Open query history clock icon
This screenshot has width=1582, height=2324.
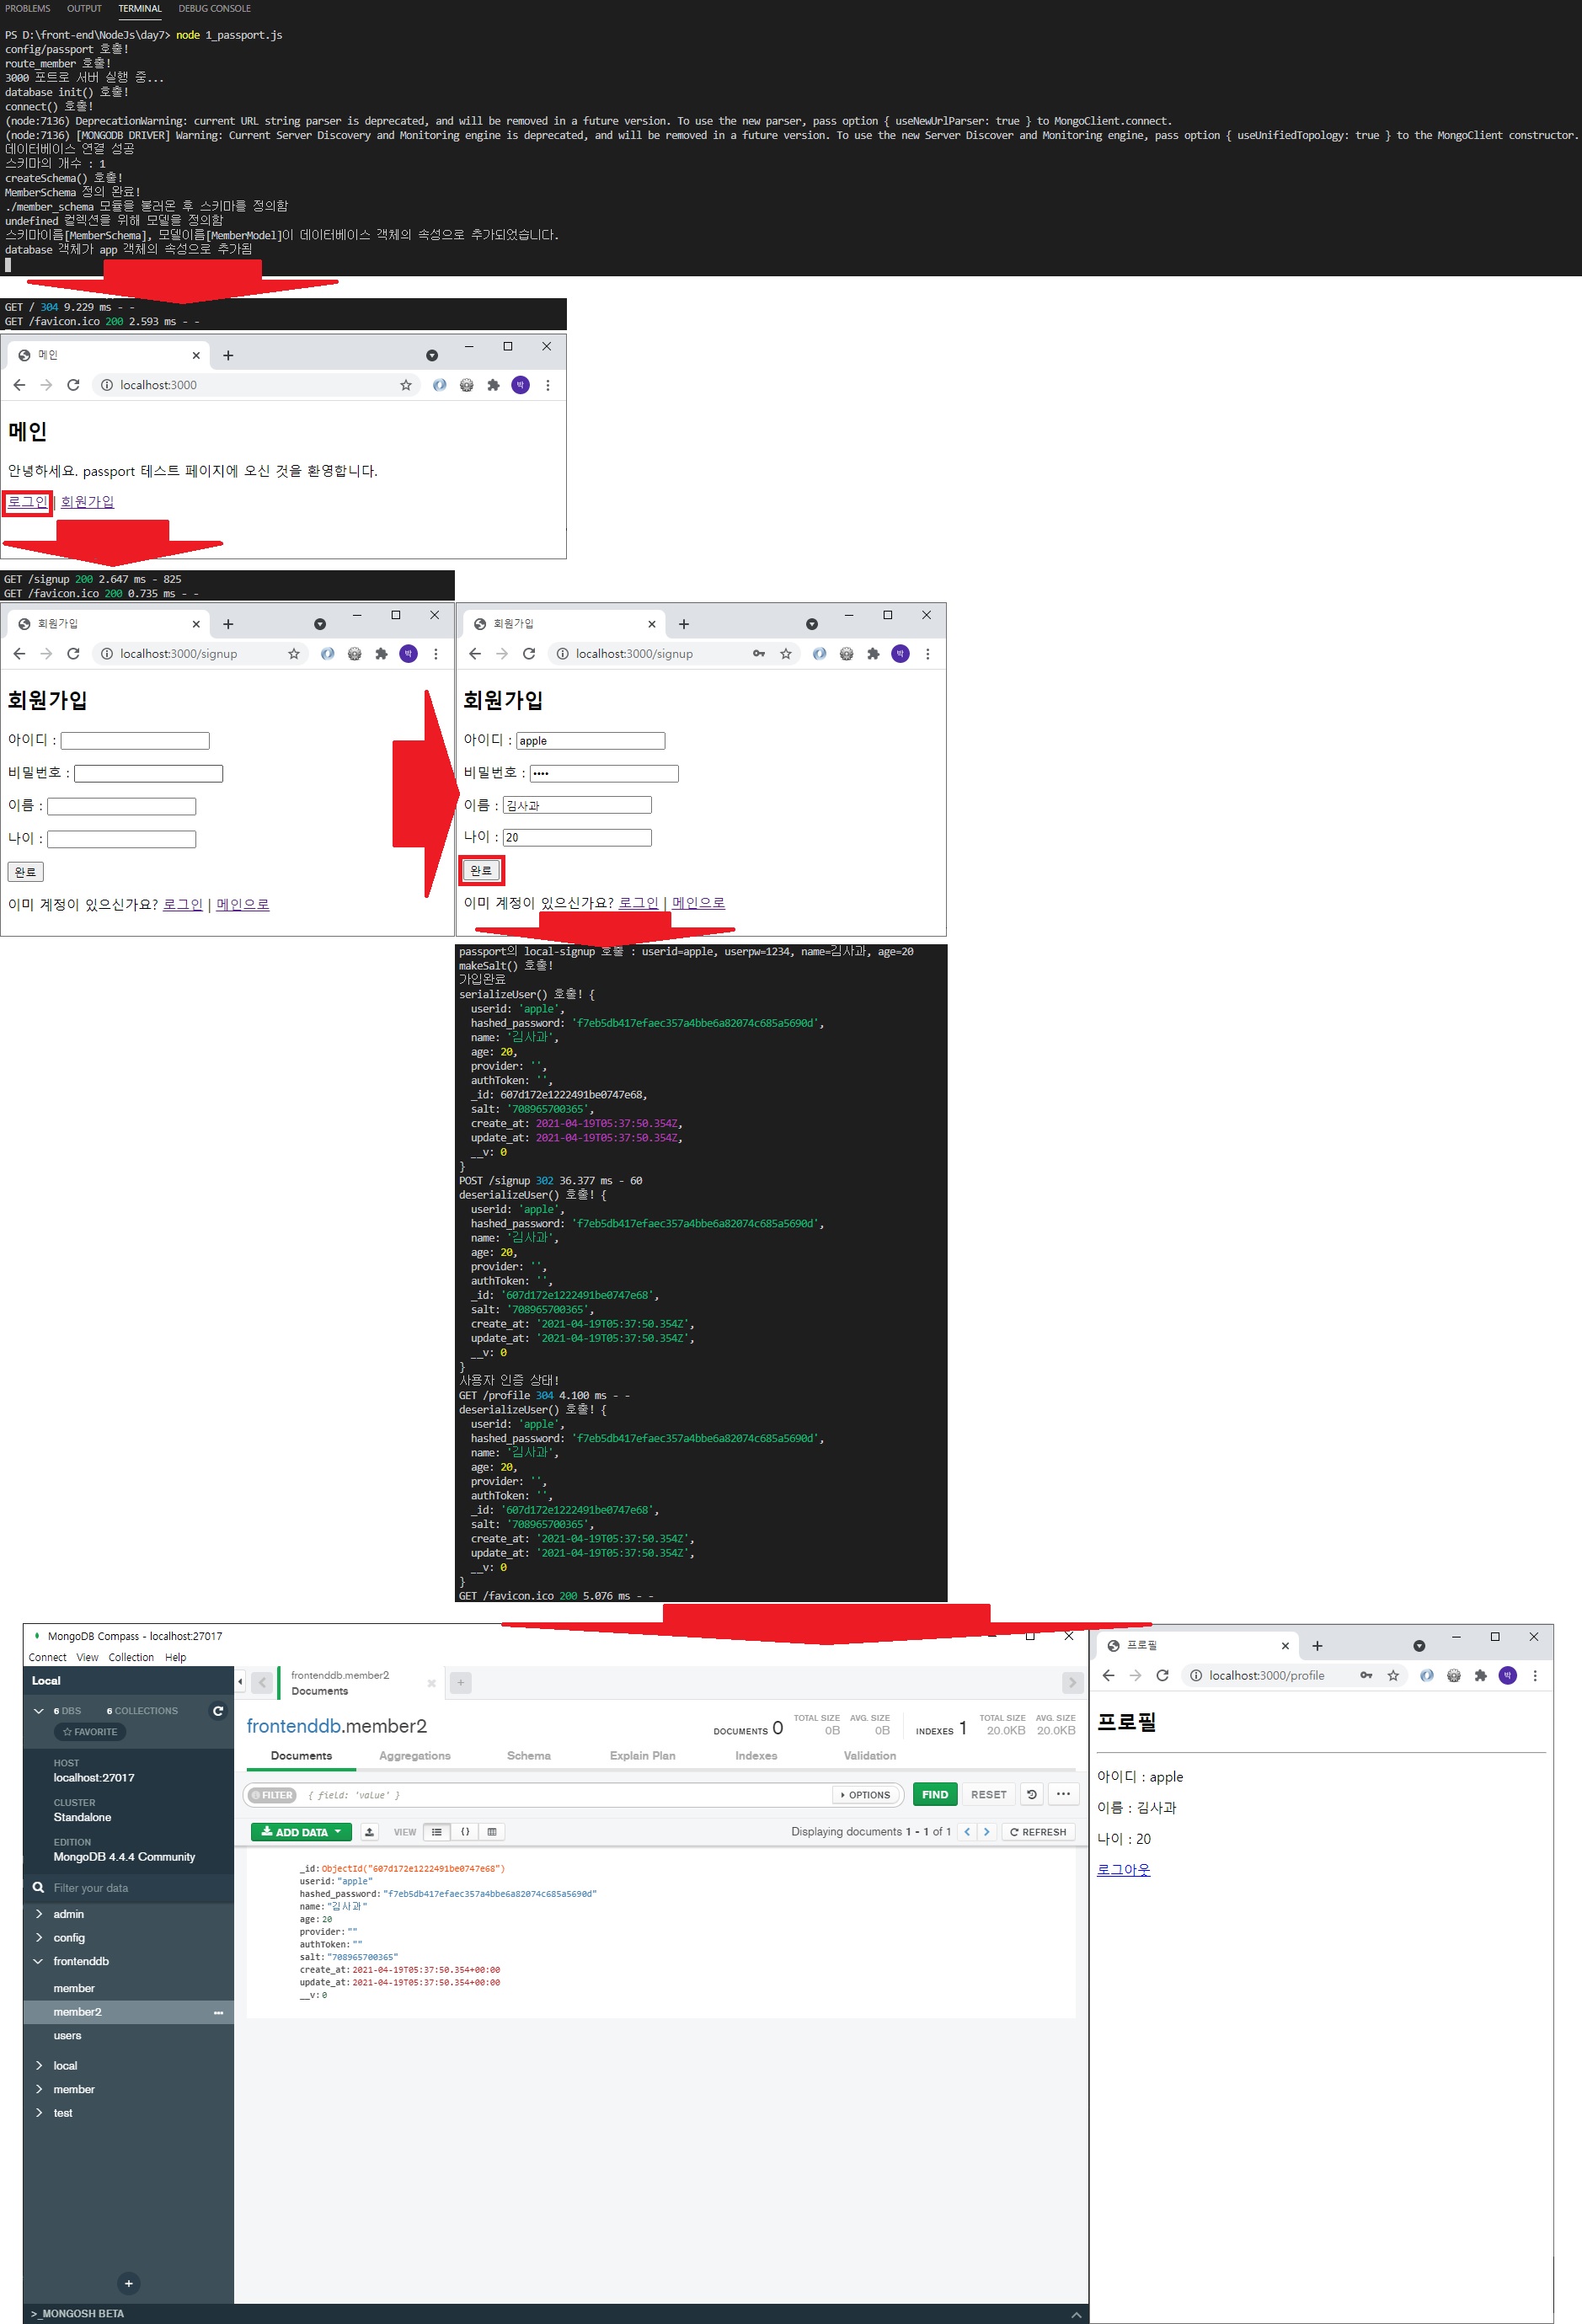[1032, 1794]
